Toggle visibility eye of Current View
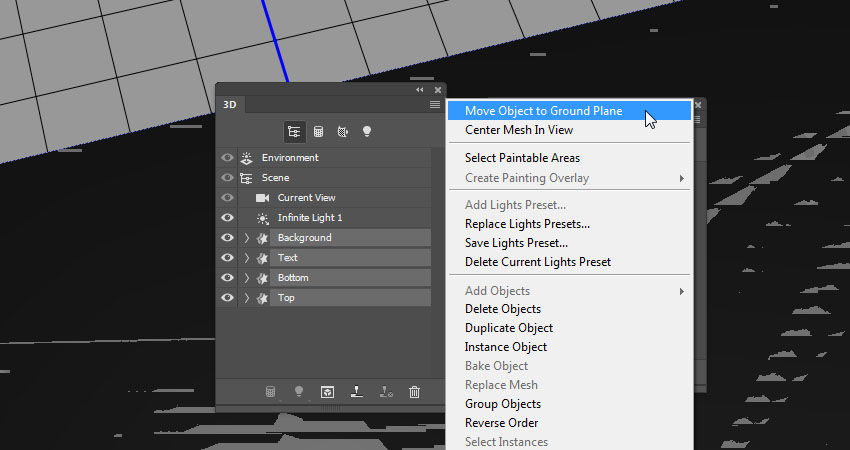This screenshot has height=450, width=850. 227,198
